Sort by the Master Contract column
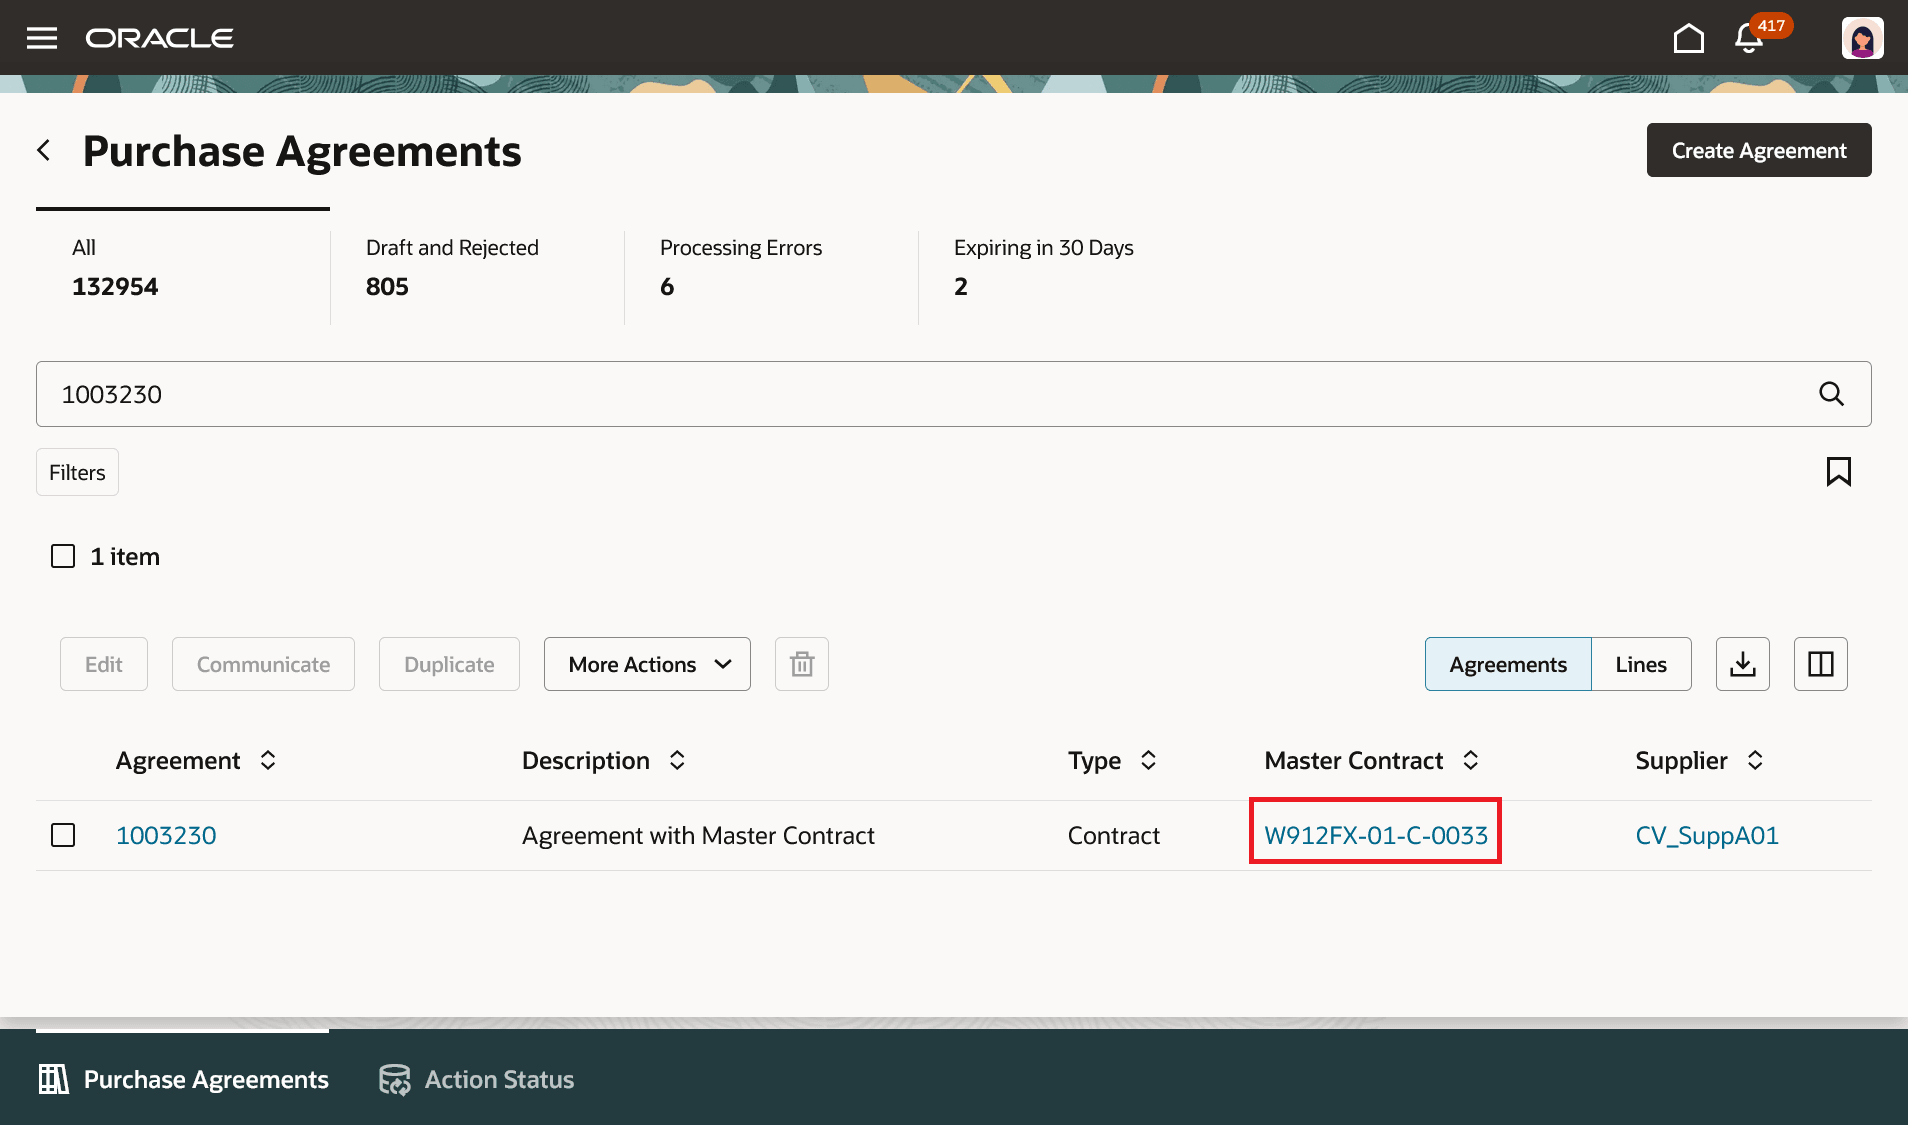Screen dimensions: 1908x1125 1470,761
